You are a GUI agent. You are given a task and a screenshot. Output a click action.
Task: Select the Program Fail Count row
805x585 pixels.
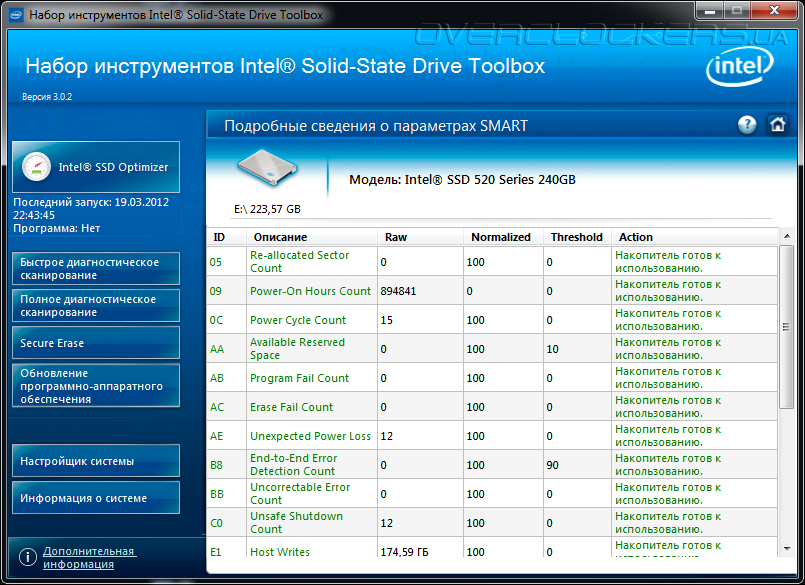(492, 378)
